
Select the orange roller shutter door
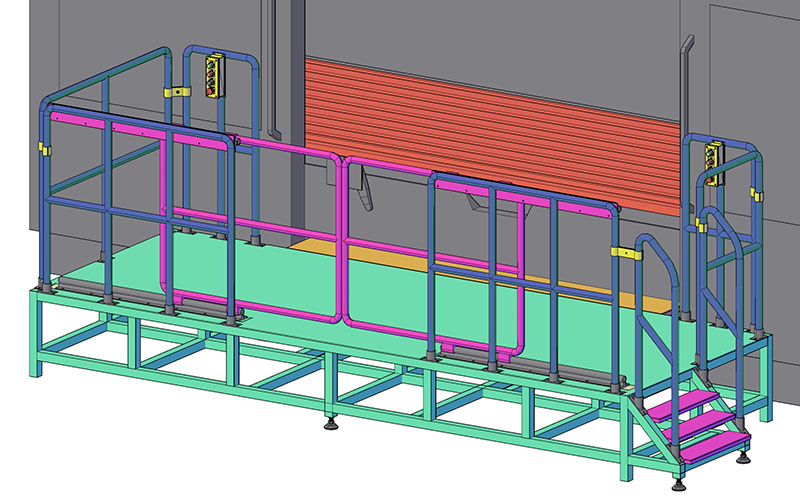(x=480, y=120)
